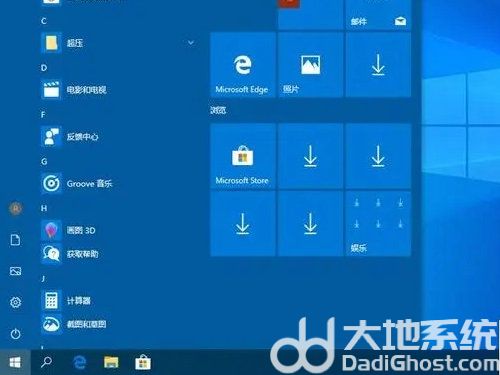Image resolution: width=500 pixels, height=375 pixels.
Task: Open the Microsoft Edge tile
Action: (243, 65)
